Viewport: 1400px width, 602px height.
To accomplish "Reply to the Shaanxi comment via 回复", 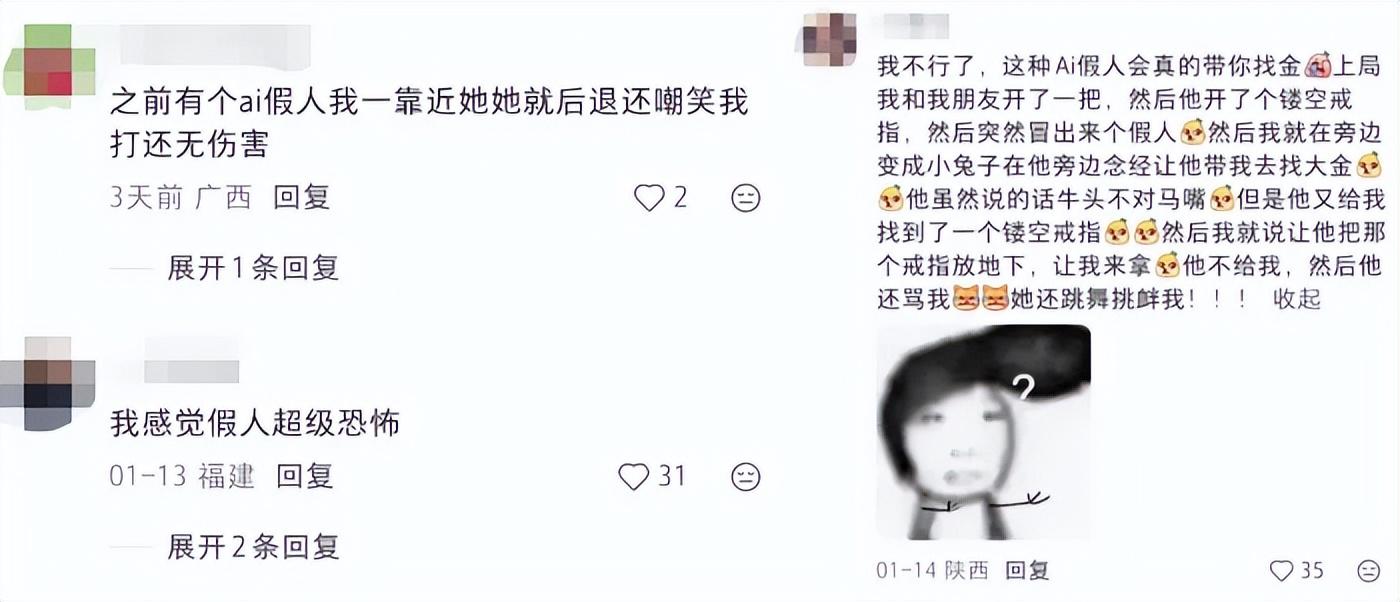I will (1027, 570).
